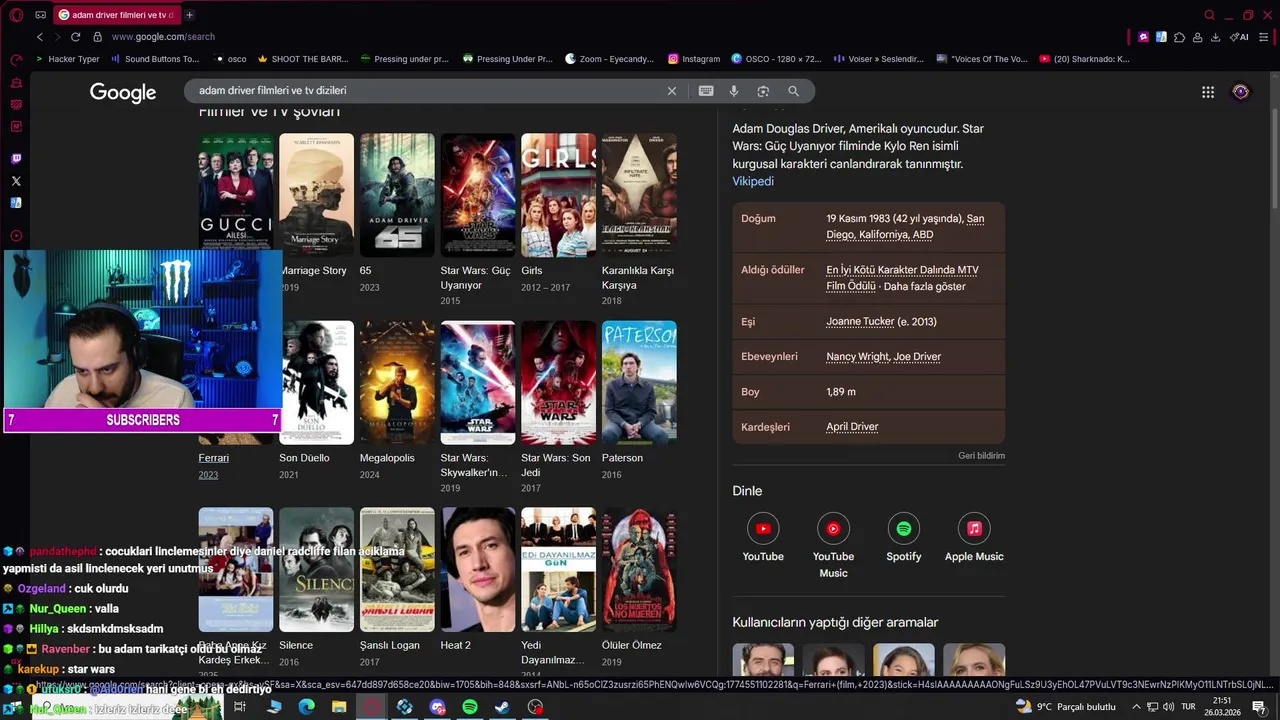The width and height of the screenshot is (1280, 720).
Task: Open Spotify from the Windows taskbar
Action: click(x=470, y=707)
